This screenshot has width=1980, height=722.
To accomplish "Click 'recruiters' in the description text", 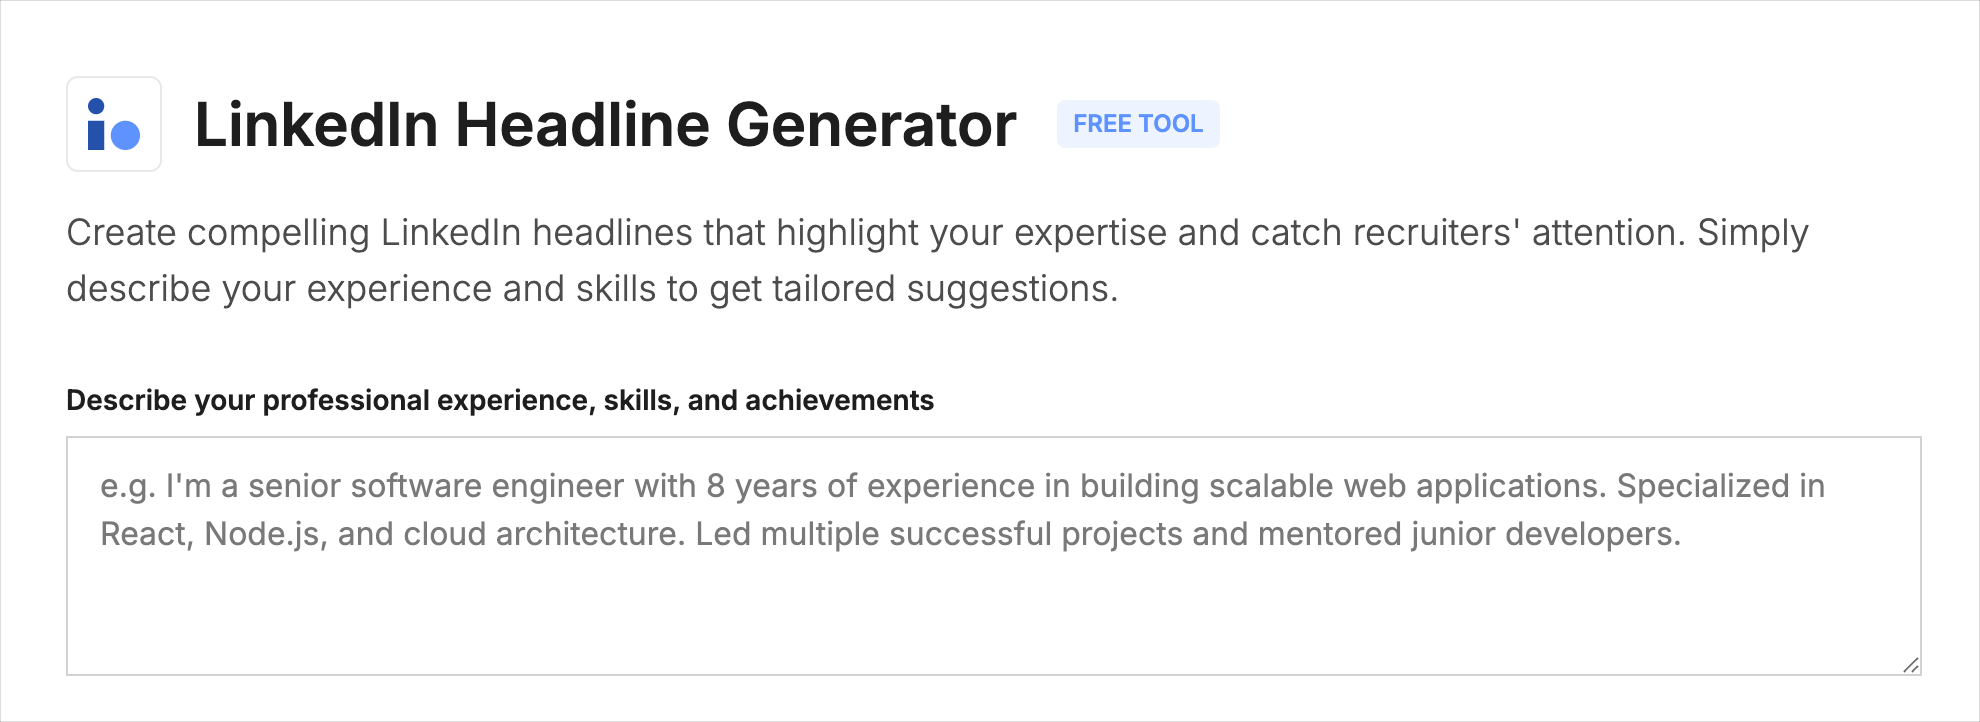I will click(x=1436, y=233).
